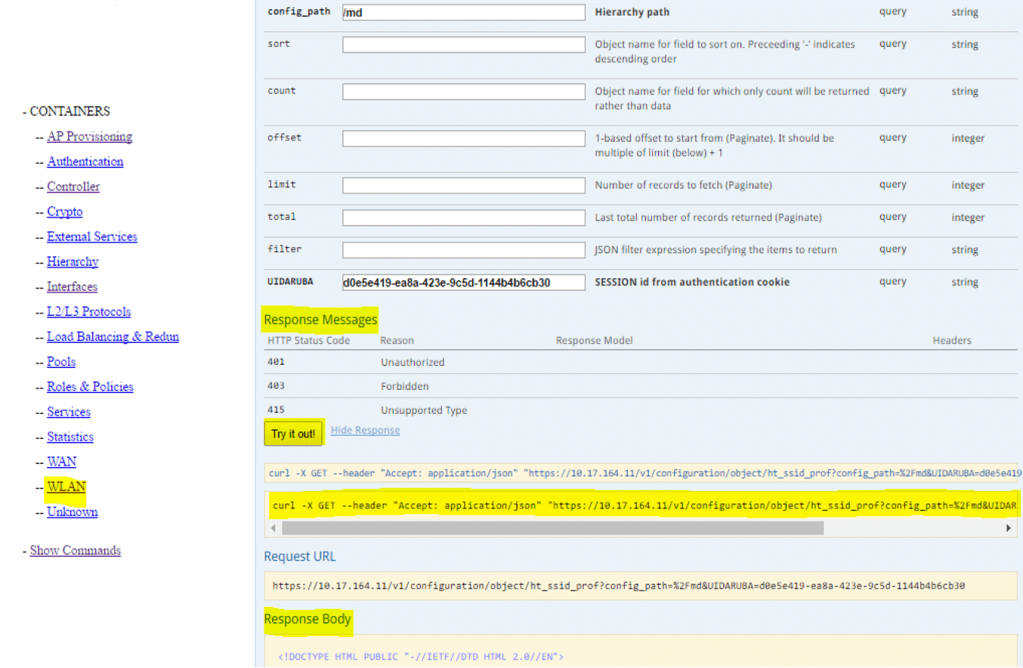The image size is (1023, 668).
Task: Click the Hide Response link
Action: 365,431
